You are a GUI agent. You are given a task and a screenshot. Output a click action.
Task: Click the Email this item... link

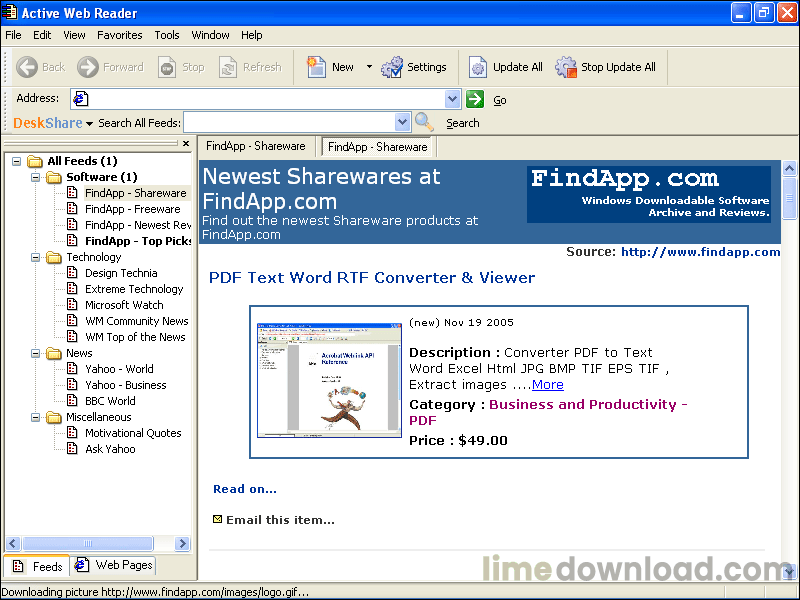(x=280, y=520)
